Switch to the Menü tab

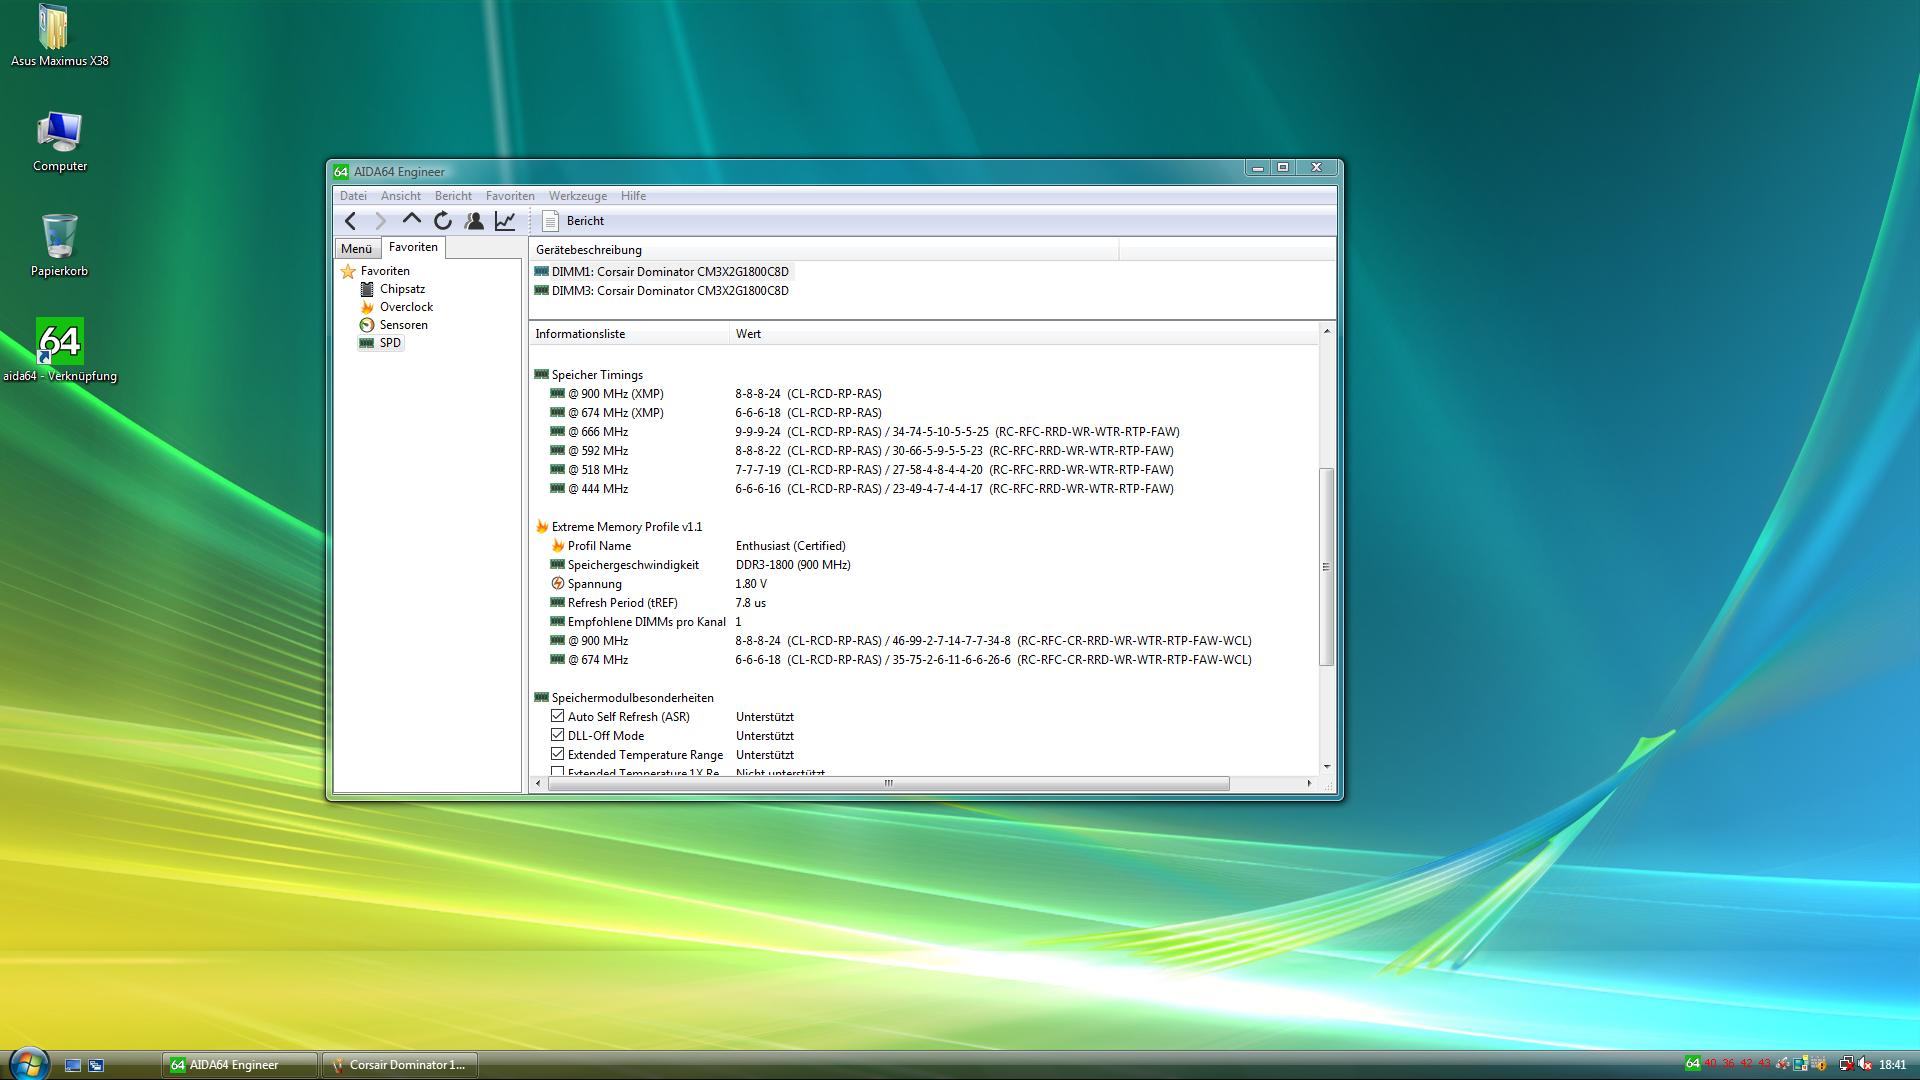coord(356,249)
